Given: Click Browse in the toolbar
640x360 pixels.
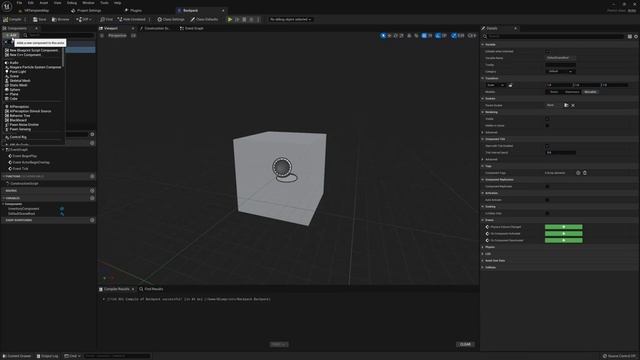Looking at the screenshot, I should tap(60, 19).
